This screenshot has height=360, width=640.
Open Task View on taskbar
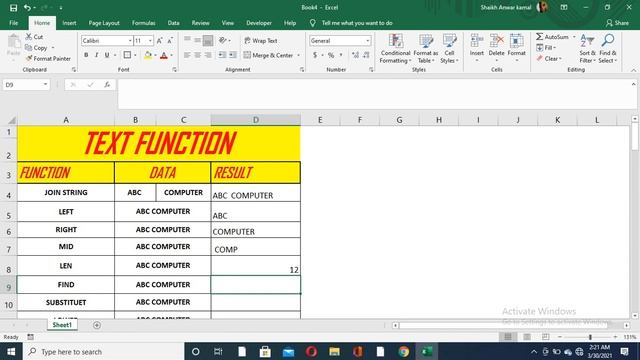tap(218, 351)
